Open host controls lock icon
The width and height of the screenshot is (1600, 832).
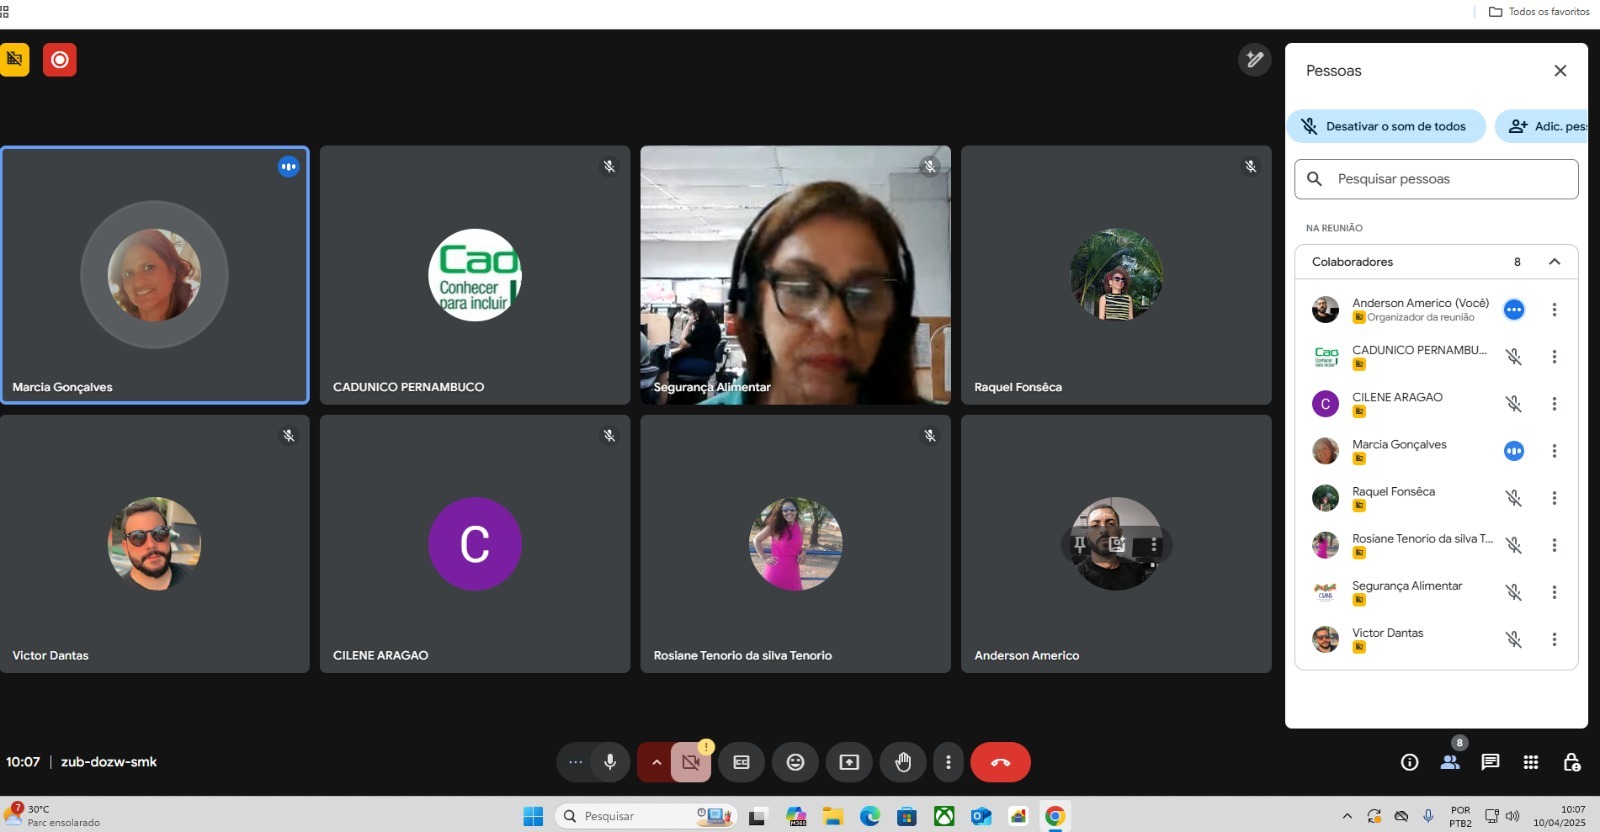tap(1571, 762)
